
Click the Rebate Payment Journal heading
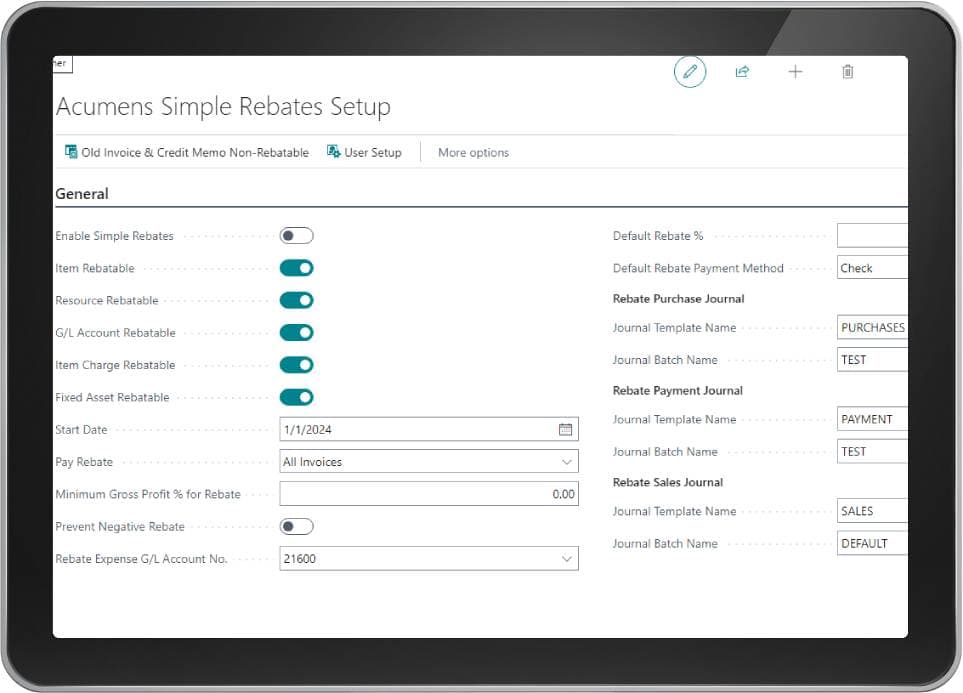point(677,391)
